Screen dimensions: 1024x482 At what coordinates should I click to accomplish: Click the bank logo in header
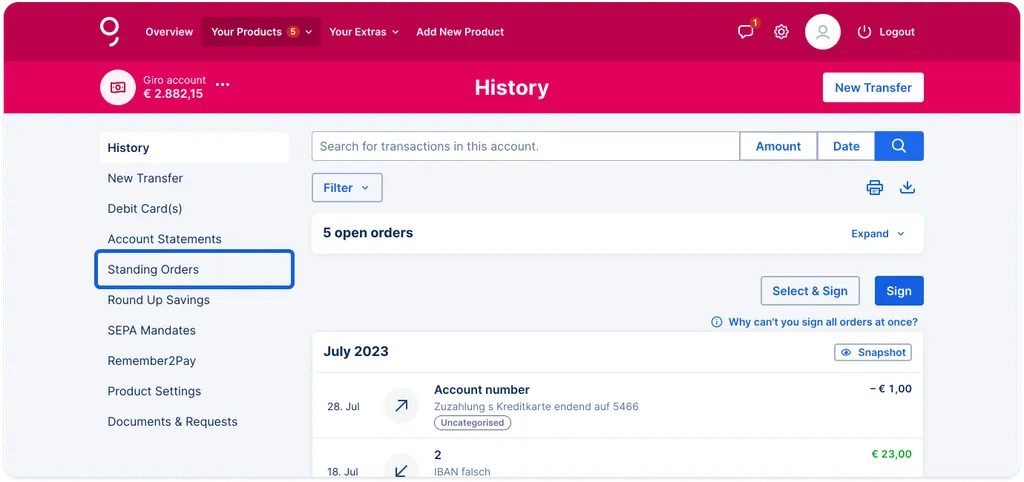point(110,31)
